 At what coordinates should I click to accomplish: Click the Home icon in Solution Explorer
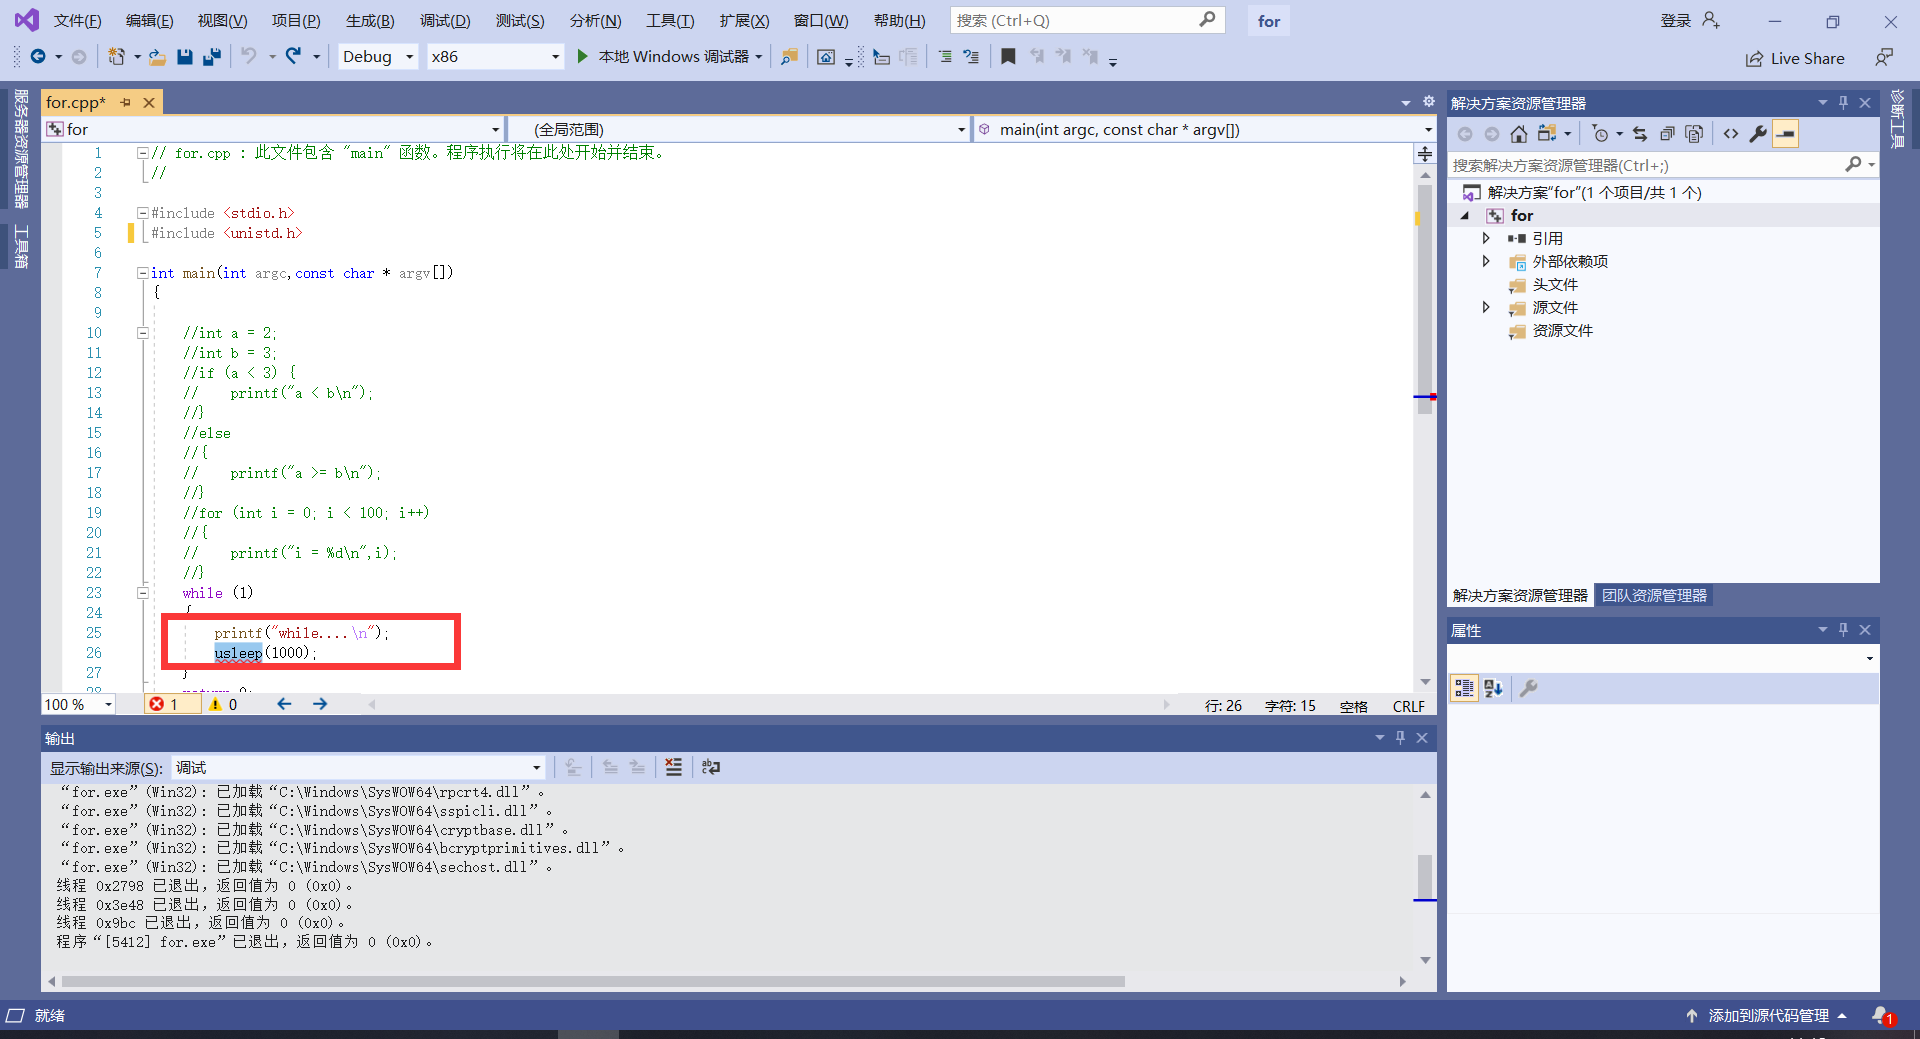[1518, 134]
